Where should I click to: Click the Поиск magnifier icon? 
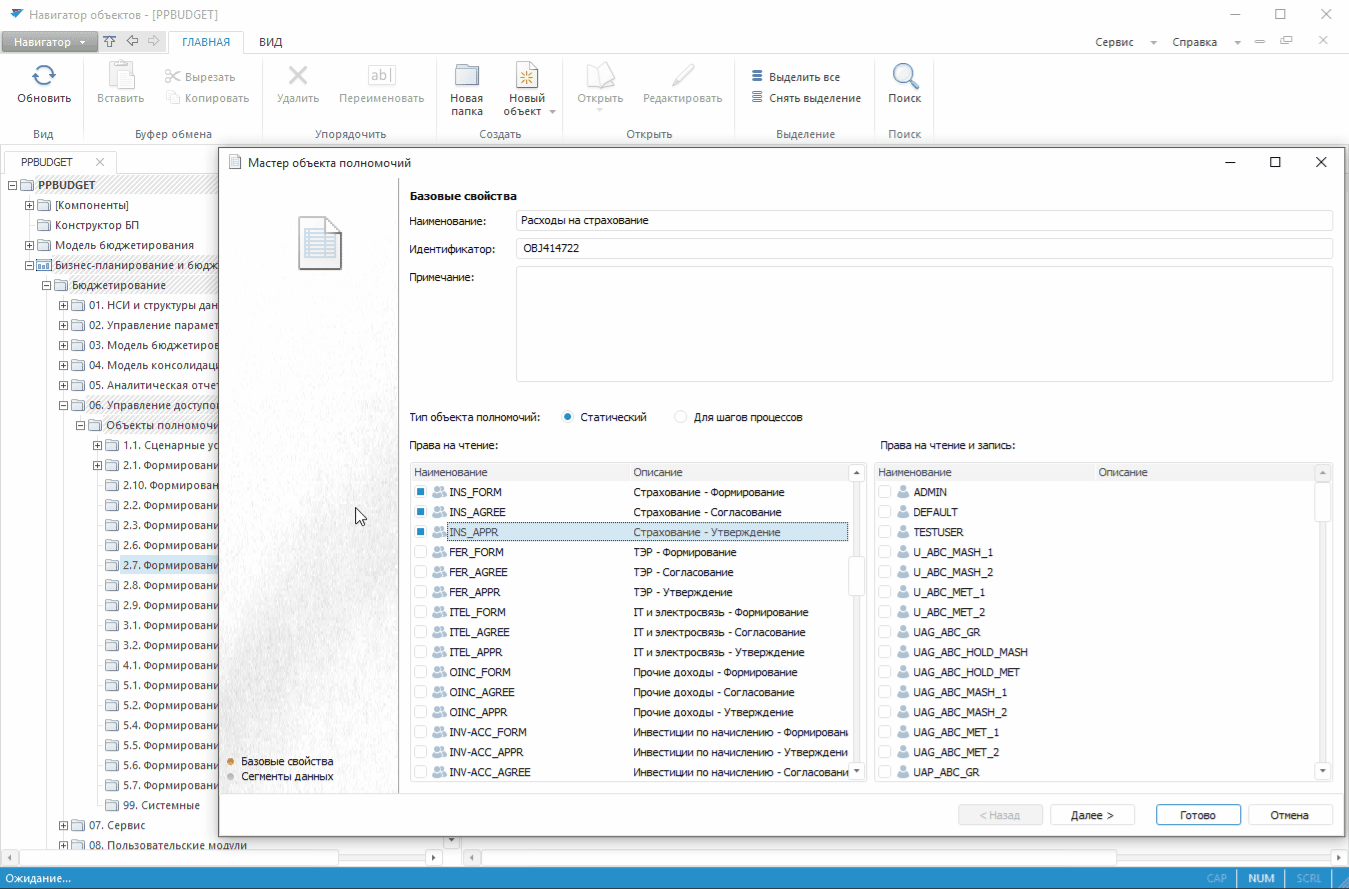(x=904, y=76)
